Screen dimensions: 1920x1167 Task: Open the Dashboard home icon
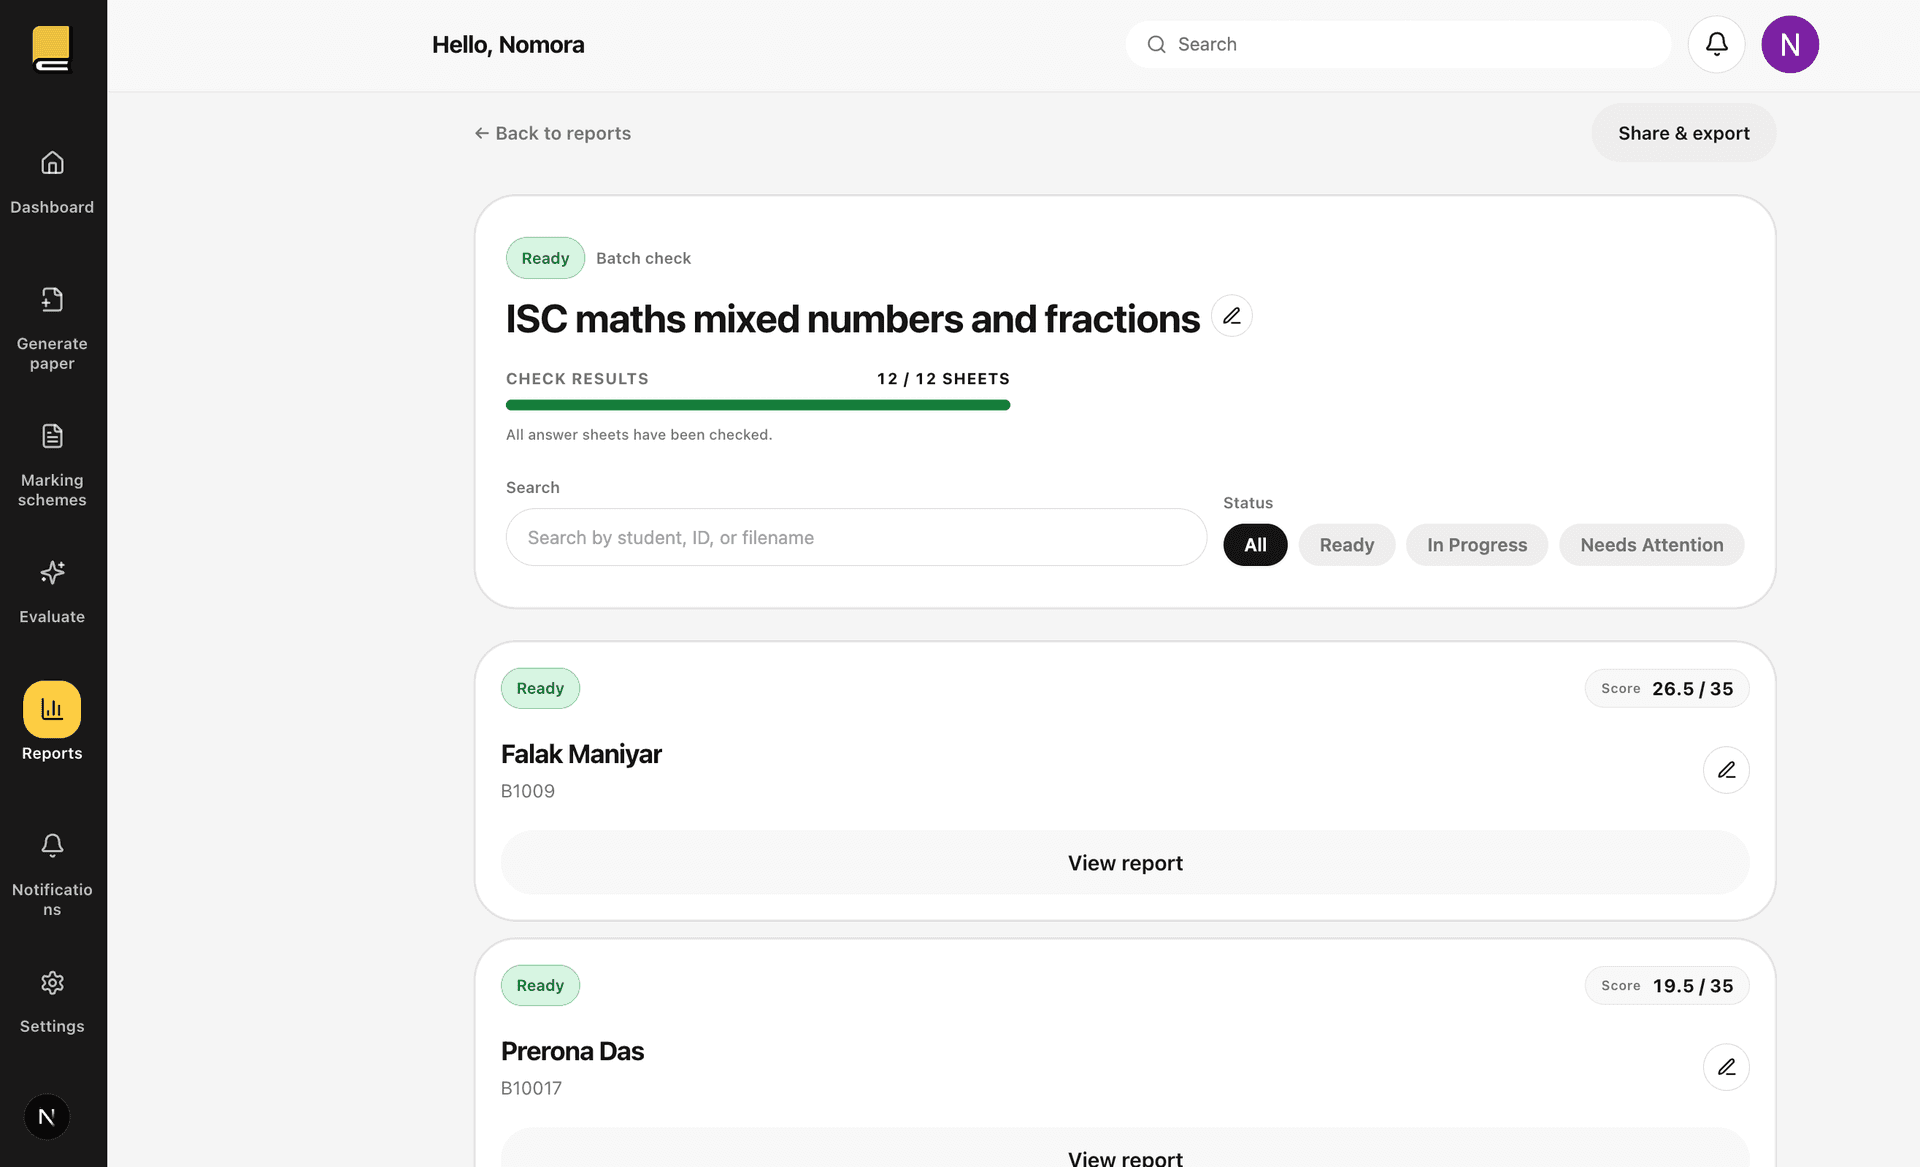52,162
